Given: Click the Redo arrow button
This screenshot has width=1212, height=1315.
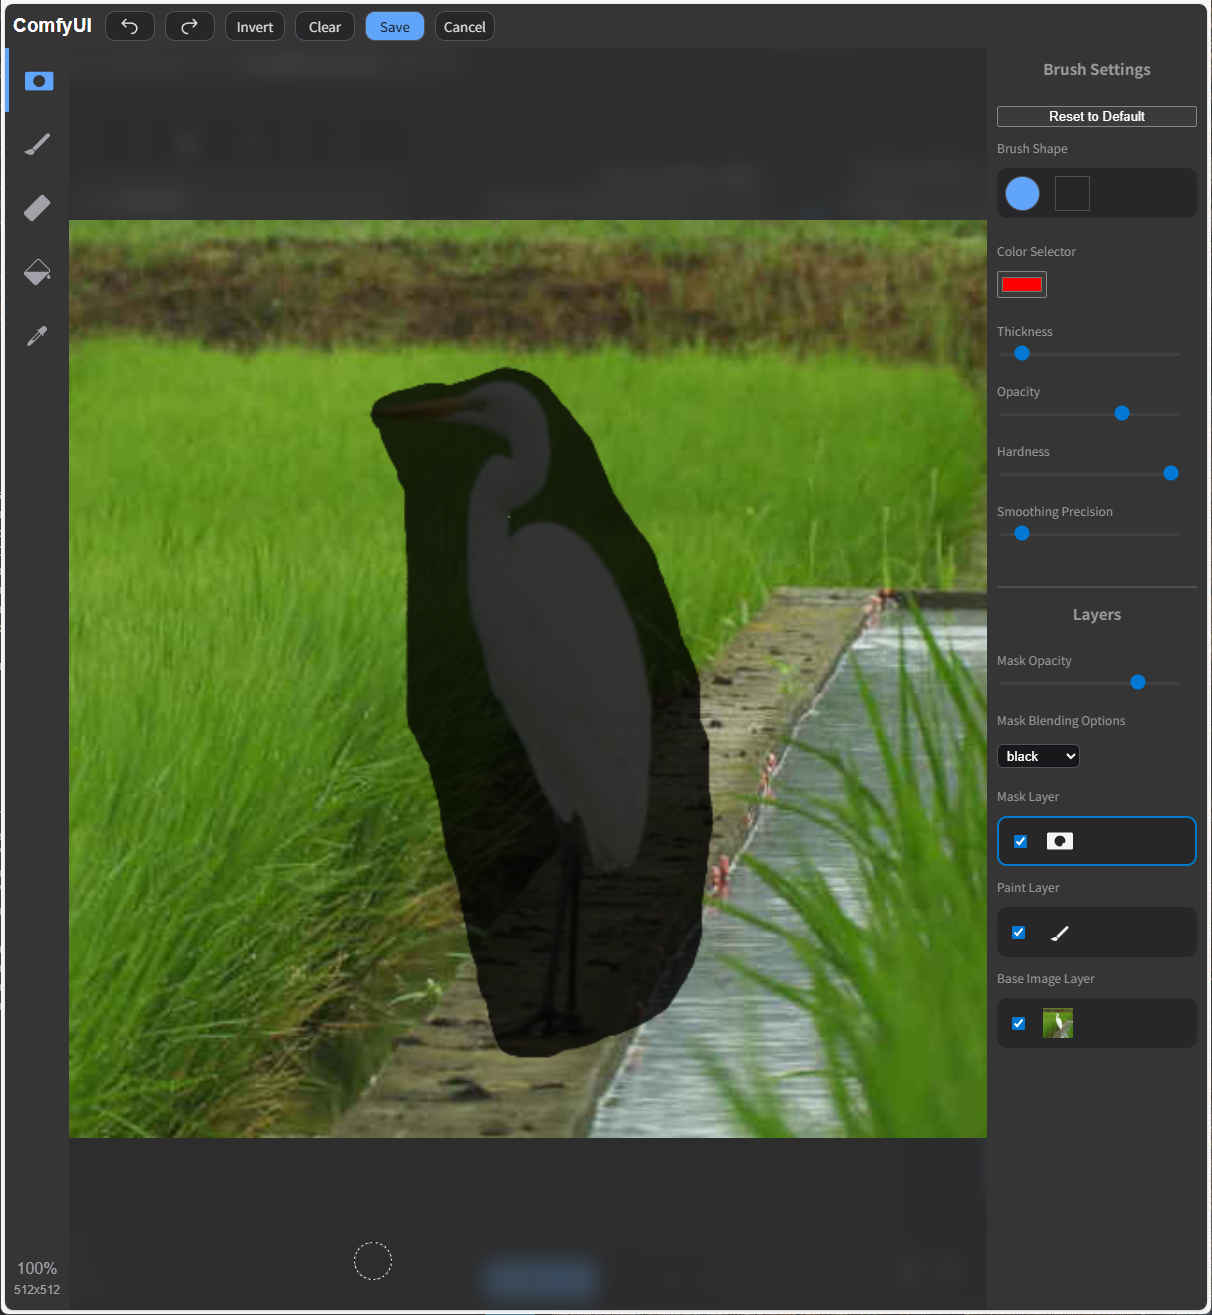Looking at the screenshot, I should tap(189, 27).
